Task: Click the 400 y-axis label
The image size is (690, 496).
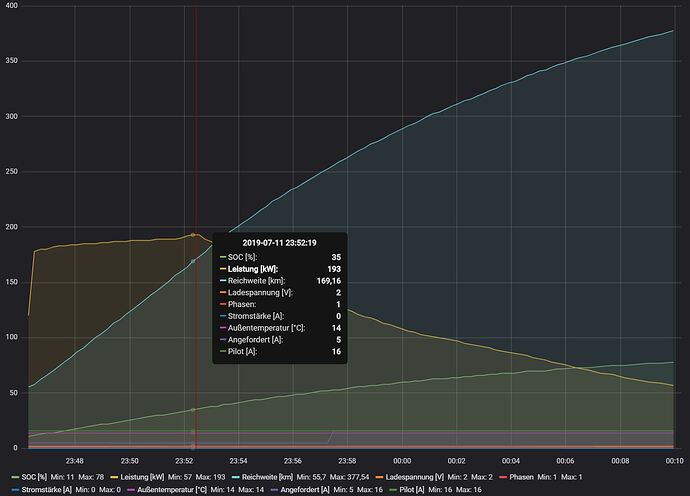Action: pyautogui.click(x=11, y=6)
